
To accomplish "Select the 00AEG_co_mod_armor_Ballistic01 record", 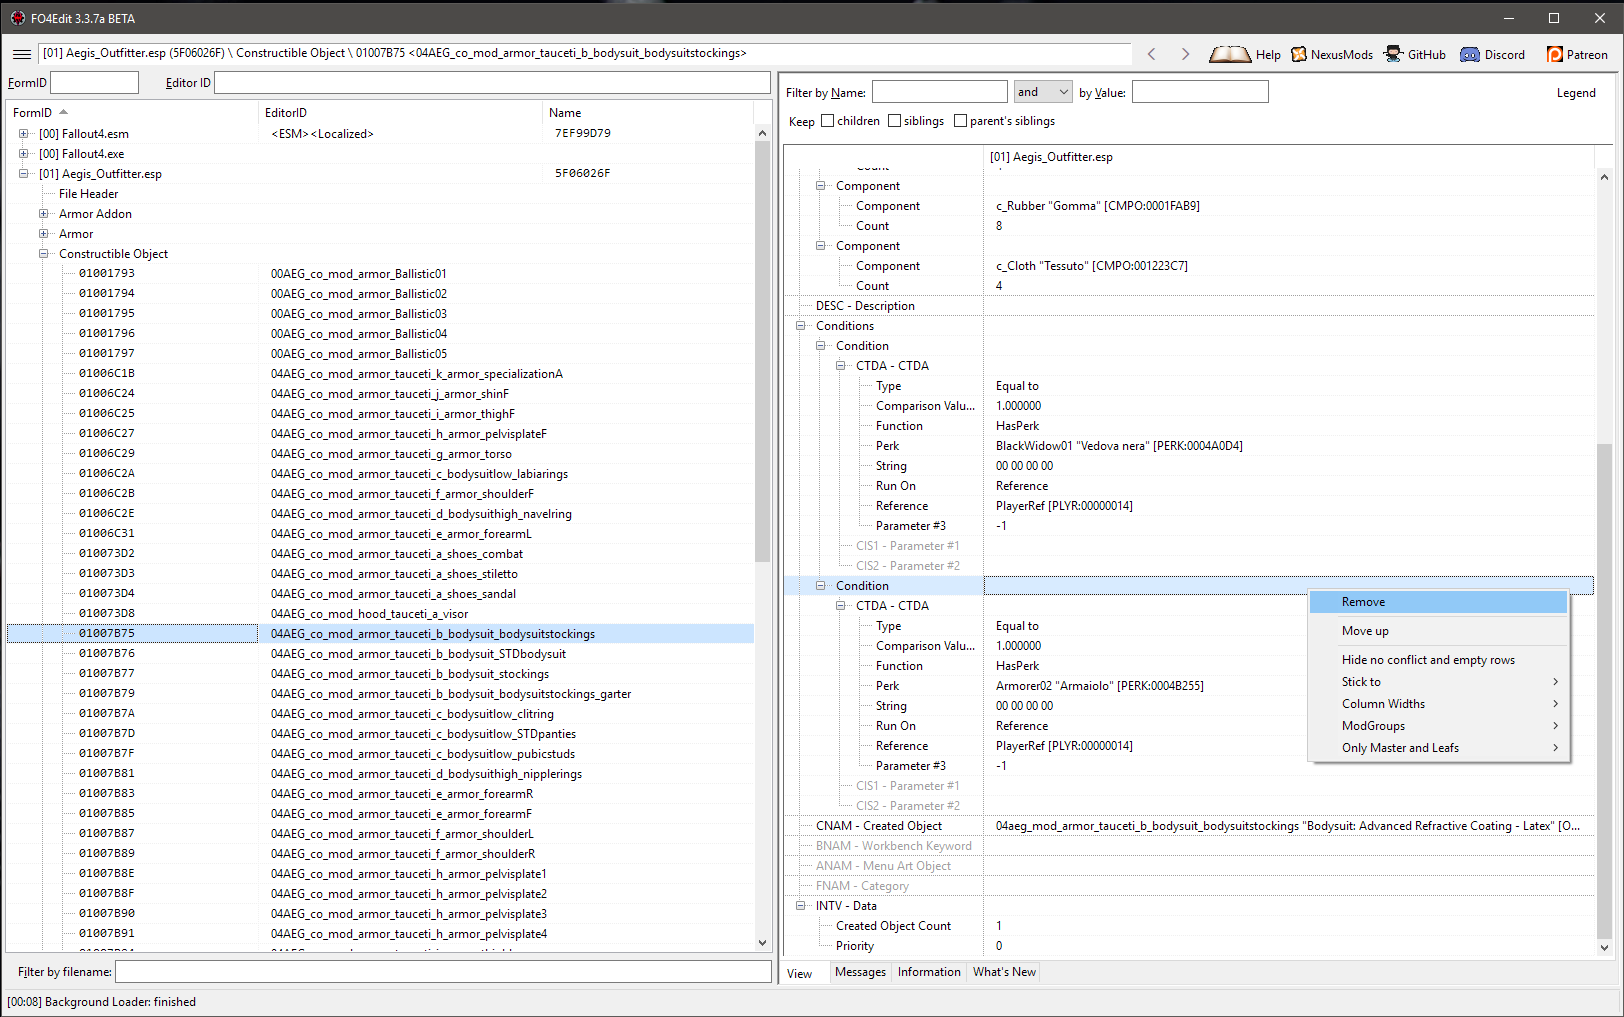I will click(380, 274).
